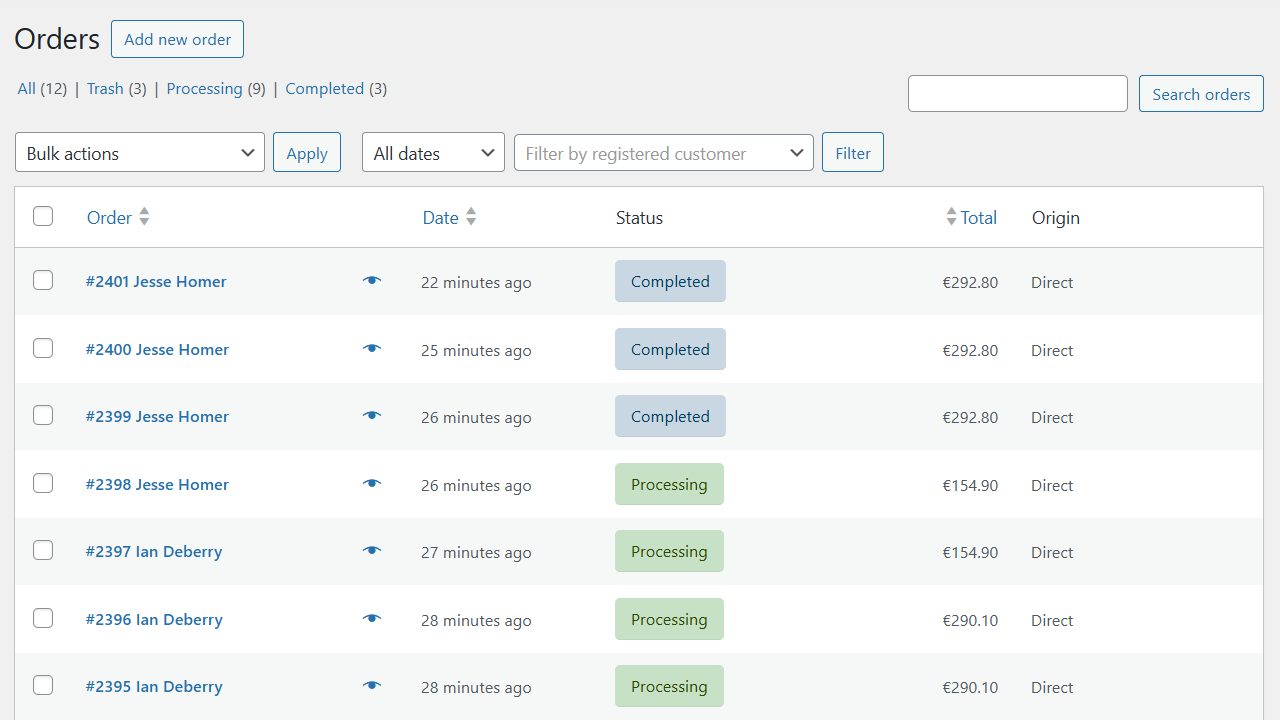
Task: Check the box for order #2398
Action: tap(43, 483)
